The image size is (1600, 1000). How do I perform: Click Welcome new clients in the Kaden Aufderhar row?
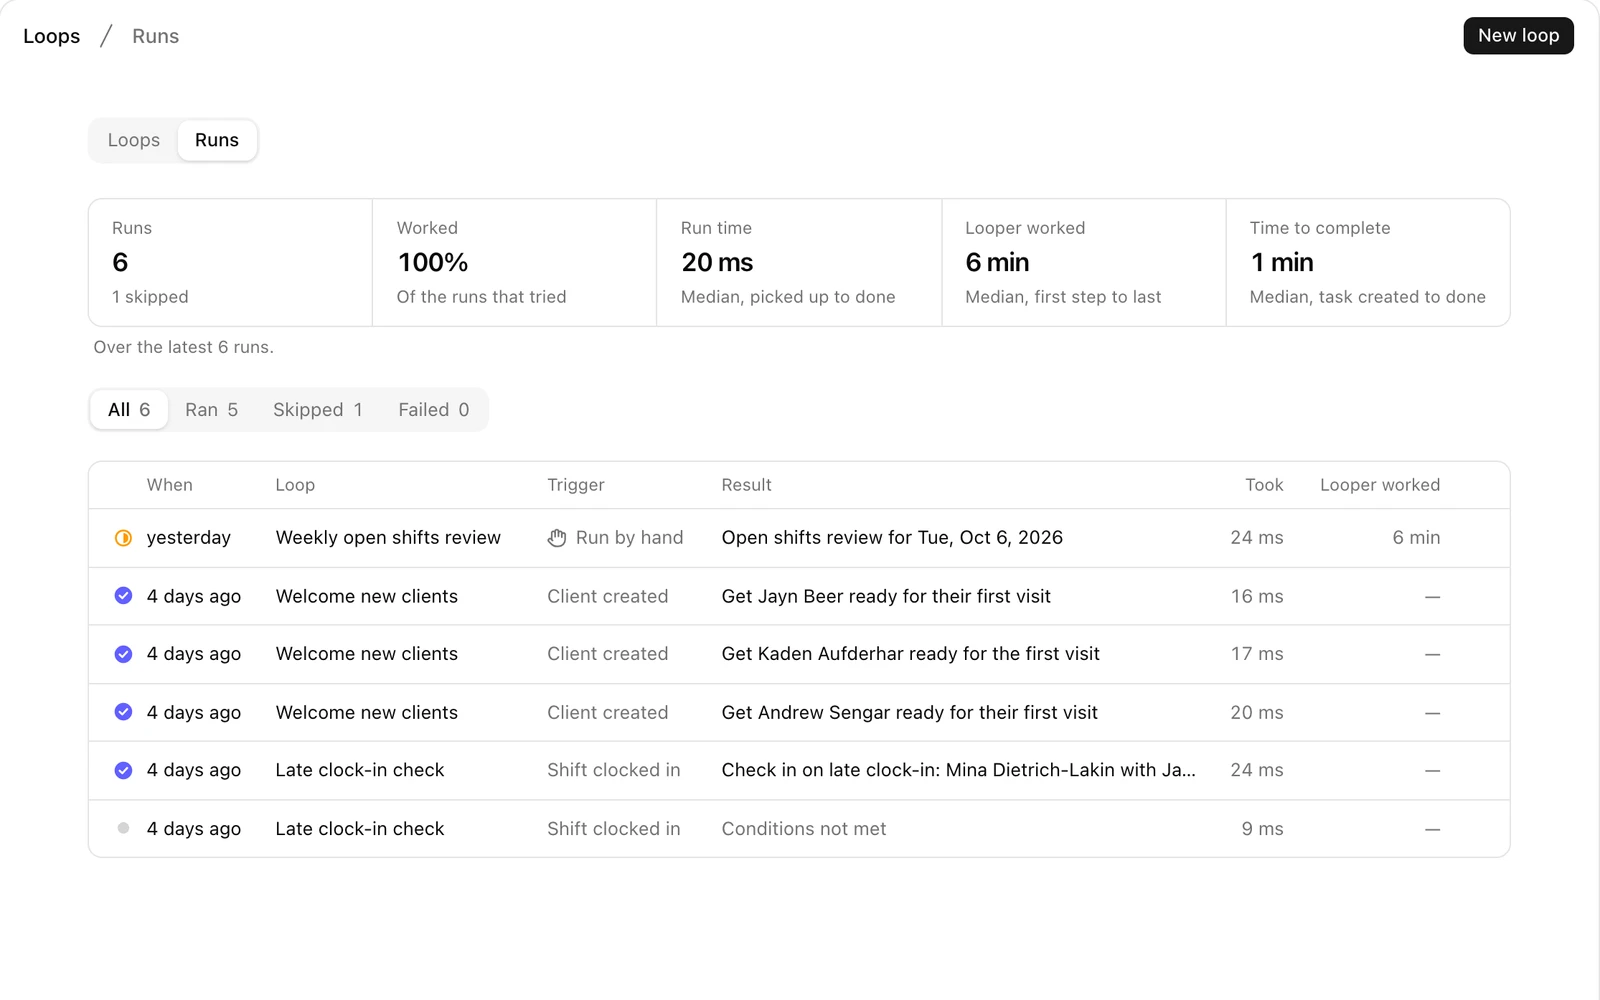pos(367,654)
